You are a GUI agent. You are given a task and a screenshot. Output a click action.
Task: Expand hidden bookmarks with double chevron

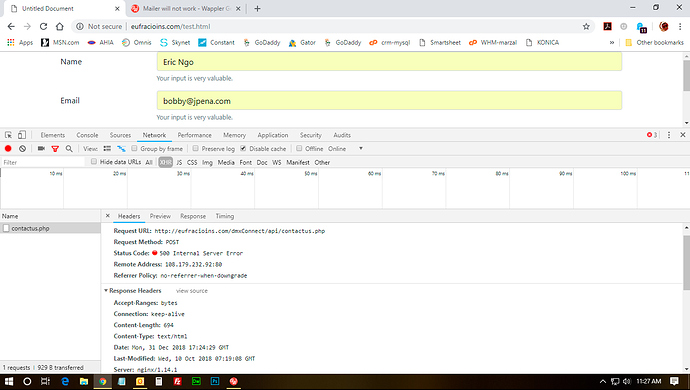(x=612, y=43)
